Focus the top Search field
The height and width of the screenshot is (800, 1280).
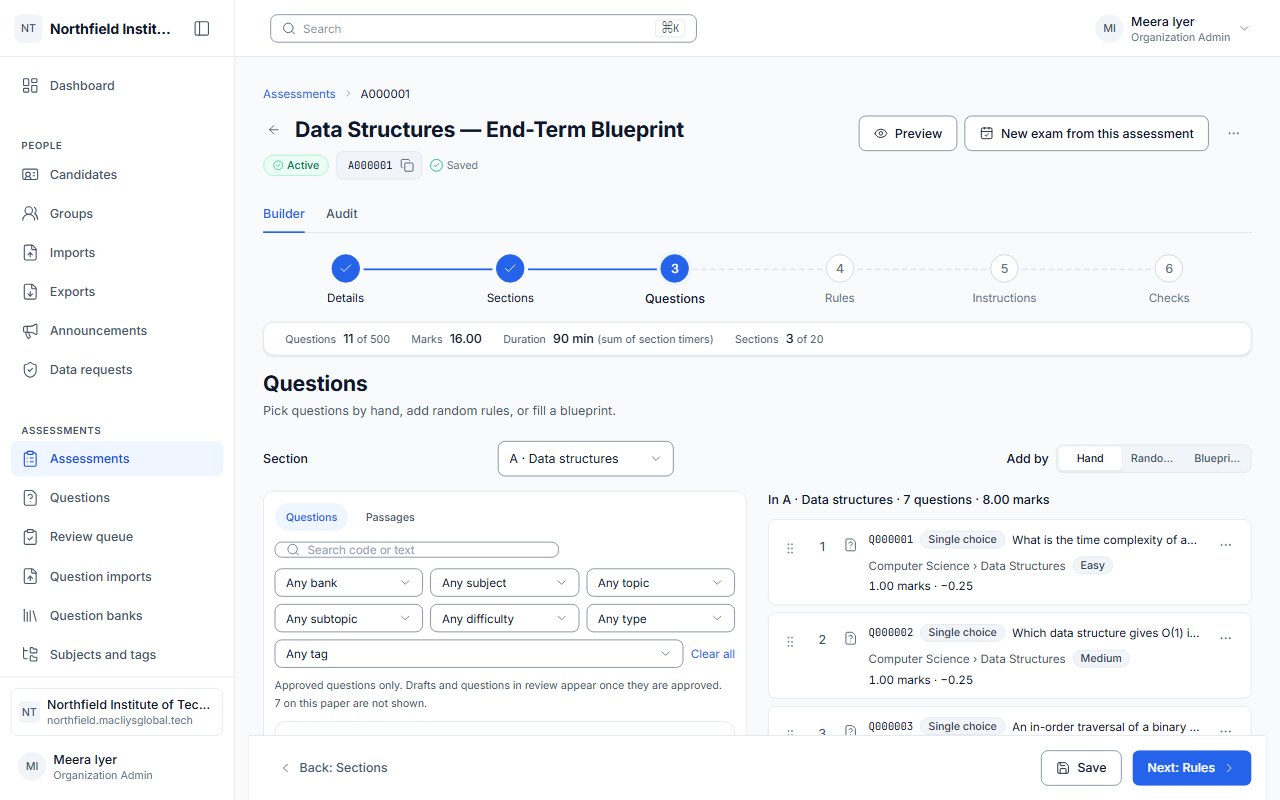click(x=483, y=29)
